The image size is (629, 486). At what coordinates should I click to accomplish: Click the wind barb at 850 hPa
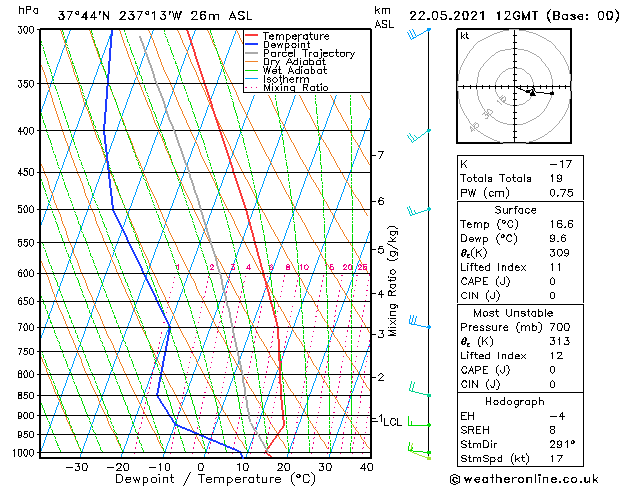pos(420,390)
